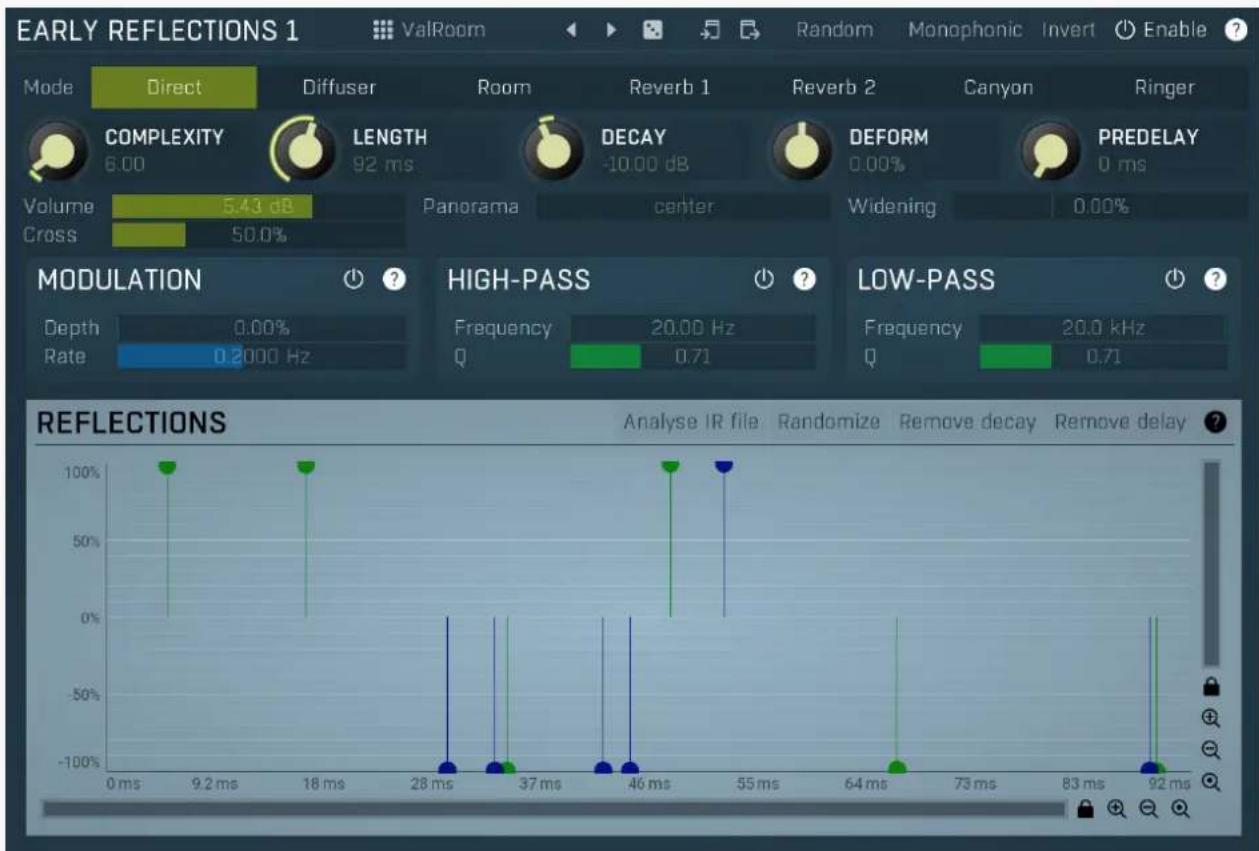The width and height of the screenshot is (1259, 851).
Task: Click horizontal zoom out magnifier
Action: click(x=1148, y=810)
